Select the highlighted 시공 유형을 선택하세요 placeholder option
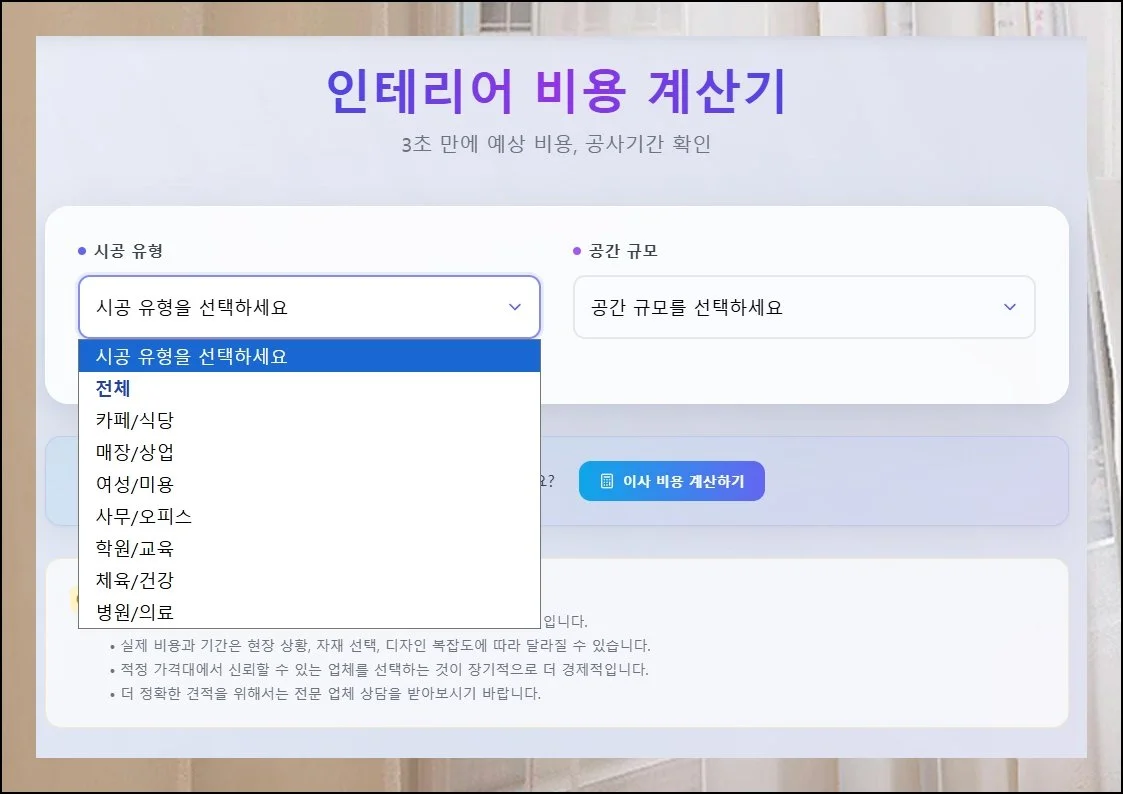 309,356
